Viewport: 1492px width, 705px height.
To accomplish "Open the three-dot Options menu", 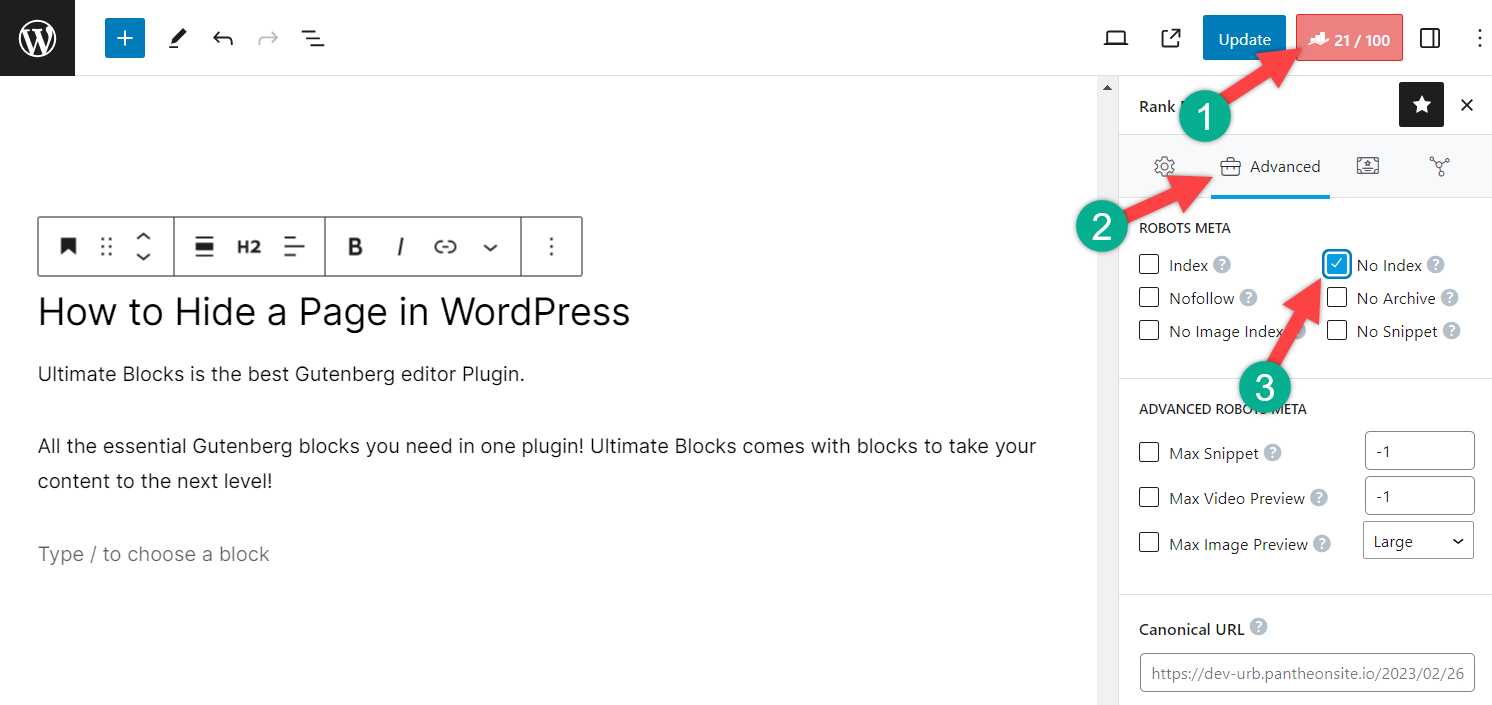I will point(1479,39).
